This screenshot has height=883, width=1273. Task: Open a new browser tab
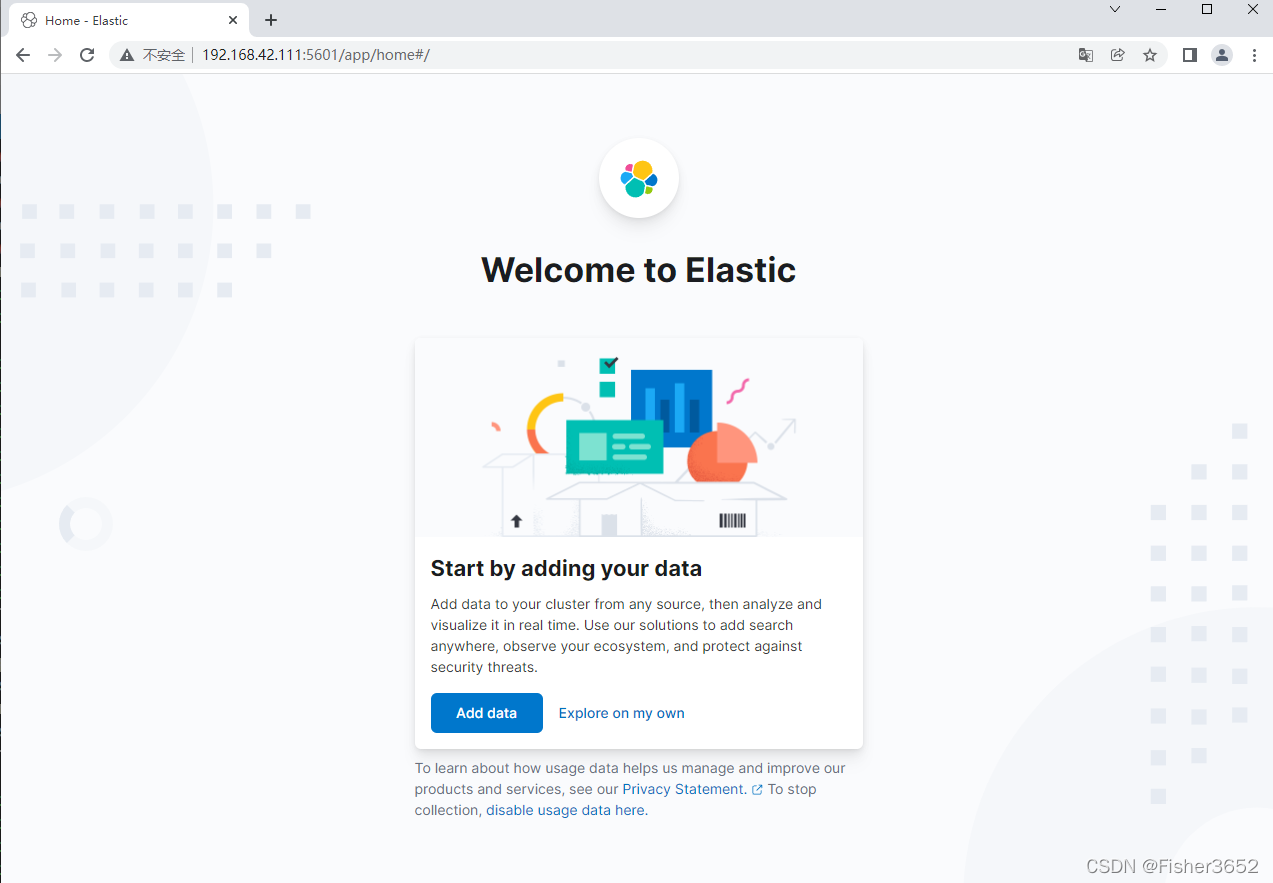(271, 20)
